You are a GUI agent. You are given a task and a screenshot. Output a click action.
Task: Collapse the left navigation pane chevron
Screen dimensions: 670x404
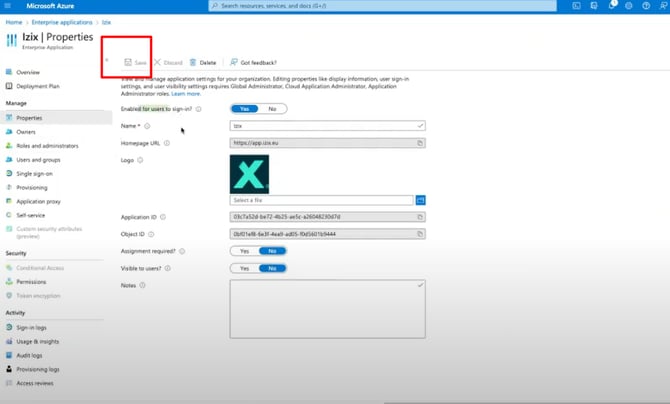point(107,60)
